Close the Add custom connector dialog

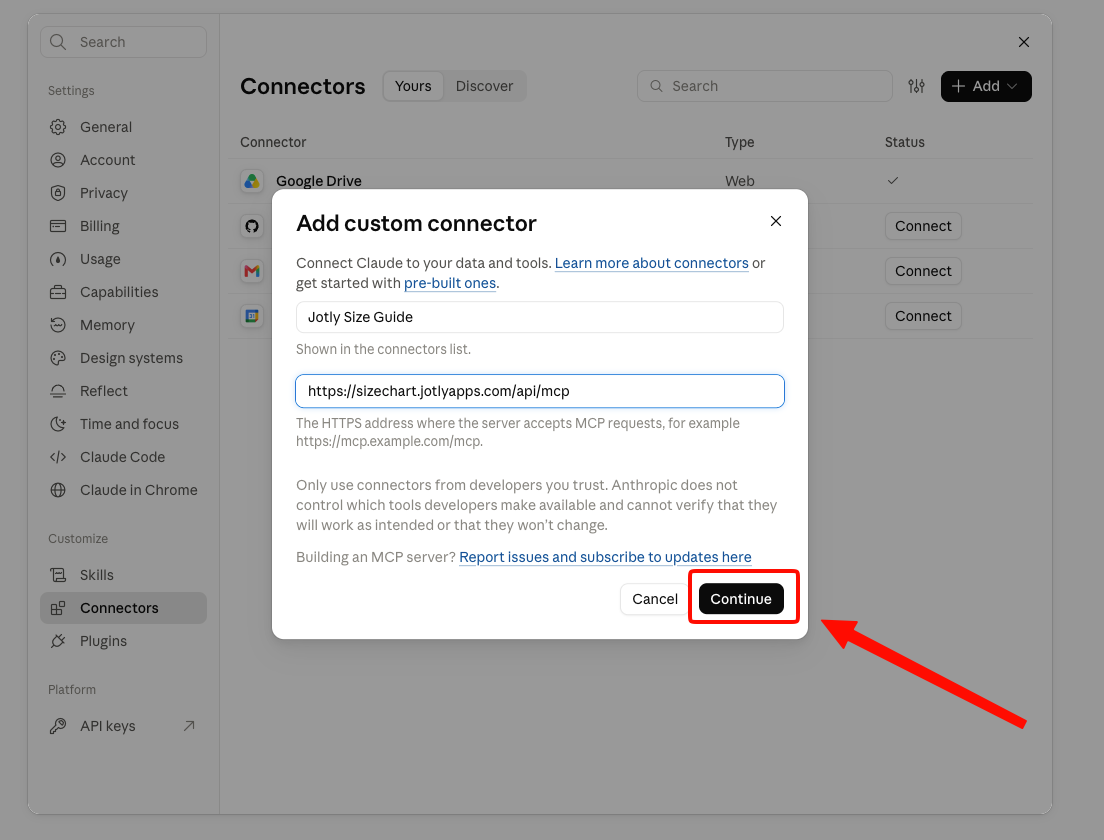click(776, 221)
